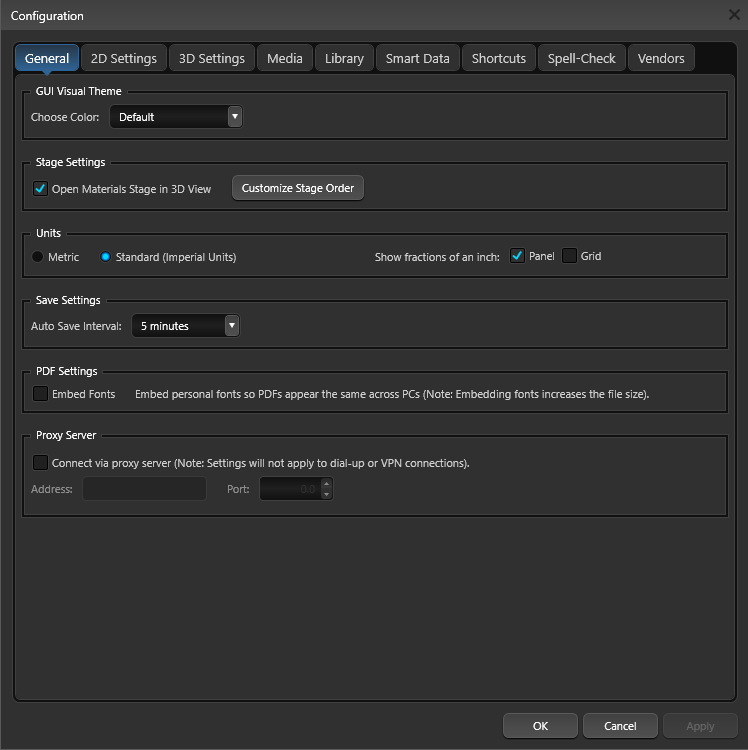The image size is (748, 750).
Task: Switch to the Shortcuts tab
Action: coord(499,58)
